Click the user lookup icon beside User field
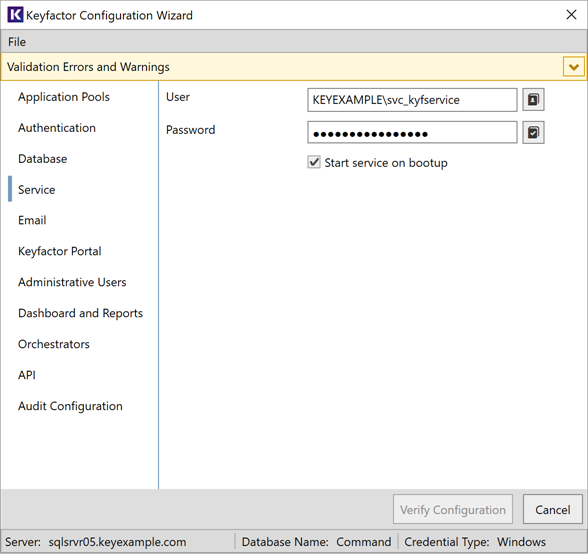Screen dimensions: 588x554 [x=533, y=100]
